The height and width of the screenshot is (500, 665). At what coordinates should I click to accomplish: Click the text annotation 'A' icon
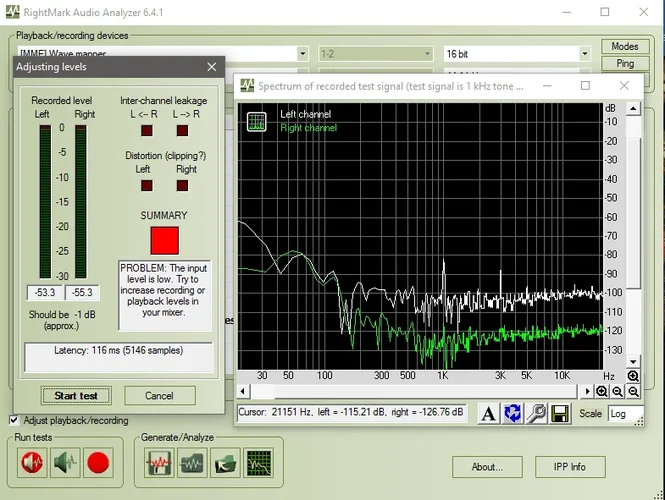[x=488, y=413]
